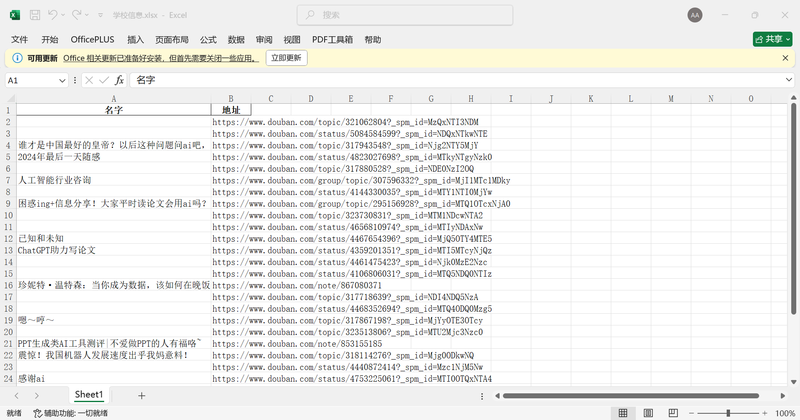Expand the Name Box dropdown arrow

coord(62,80)
